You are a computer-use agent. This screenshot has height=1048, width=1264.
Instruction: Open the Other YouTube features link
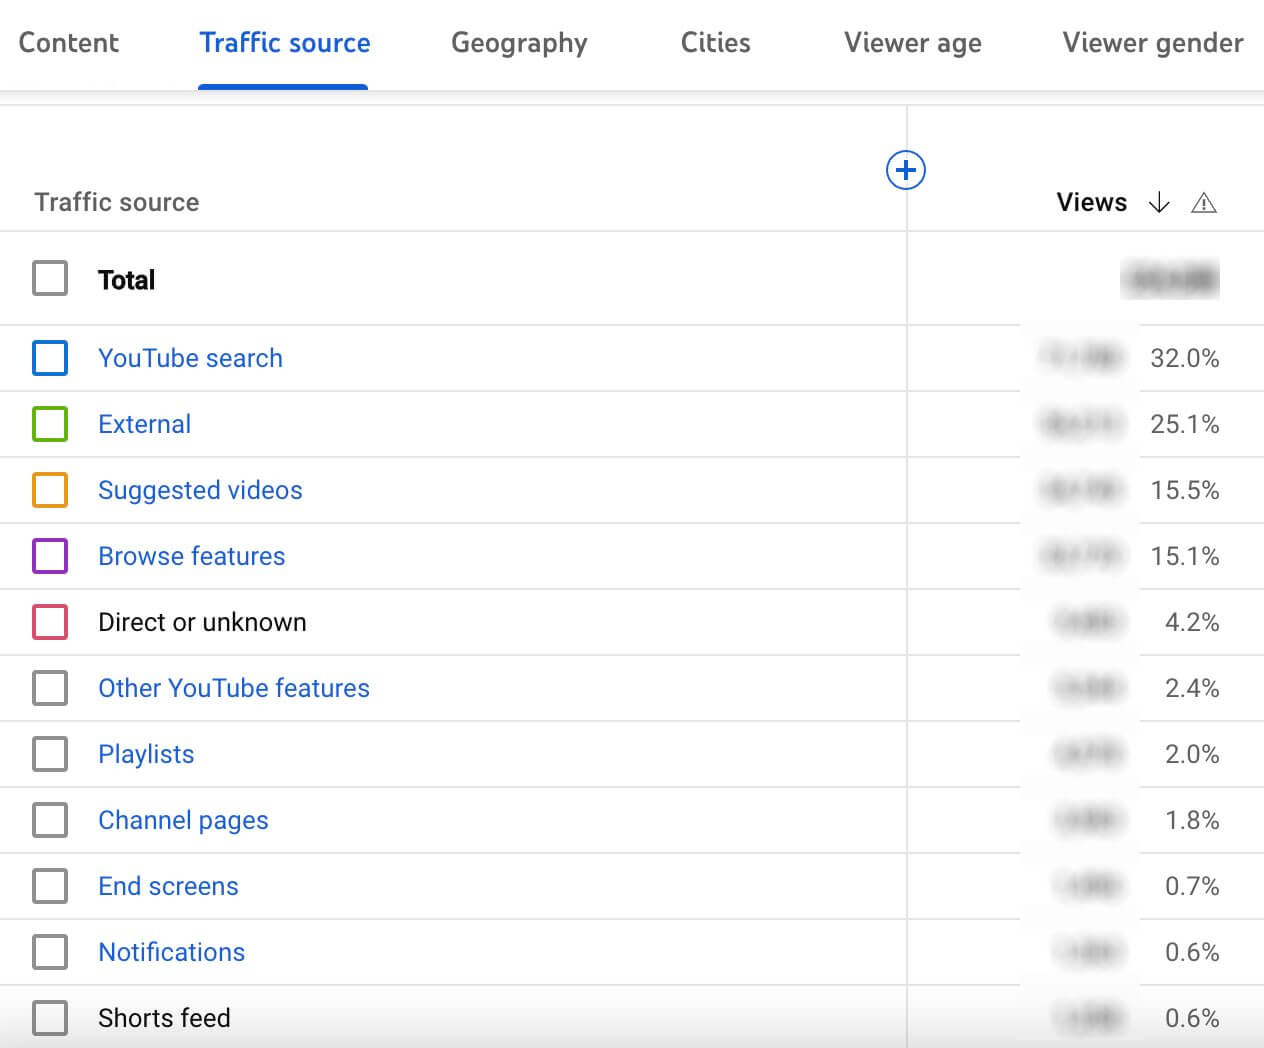click(234, 688)
